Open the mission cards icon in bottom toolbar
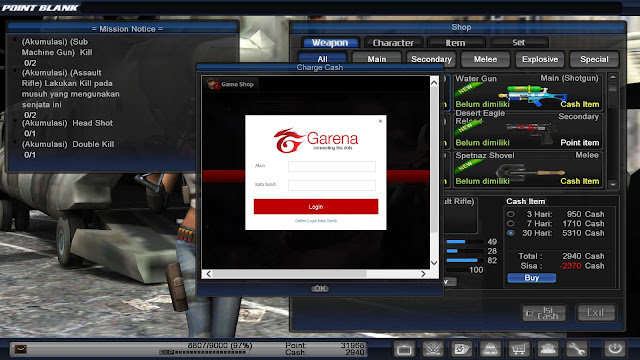The width and height of the screenshot is (640, 360). coord(461,349)
